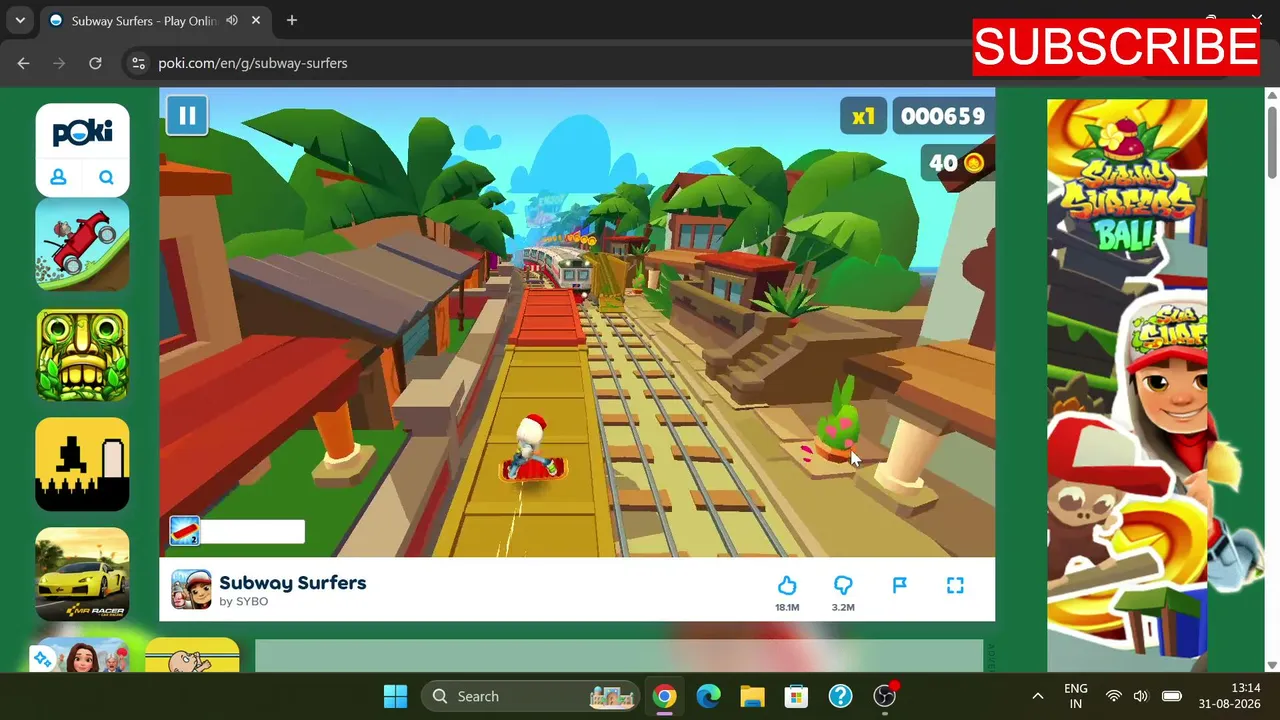The image size is (1280, 720).
Task: Launch Microsoft Edge from the taskbar
Action: (x=708, y=696)
